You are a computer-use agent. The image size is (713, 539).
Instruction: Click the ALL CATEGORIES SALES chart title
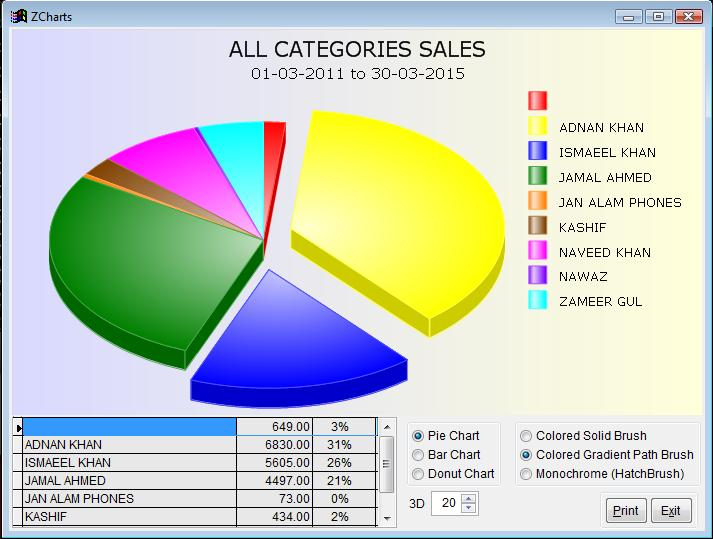(357, 49)
